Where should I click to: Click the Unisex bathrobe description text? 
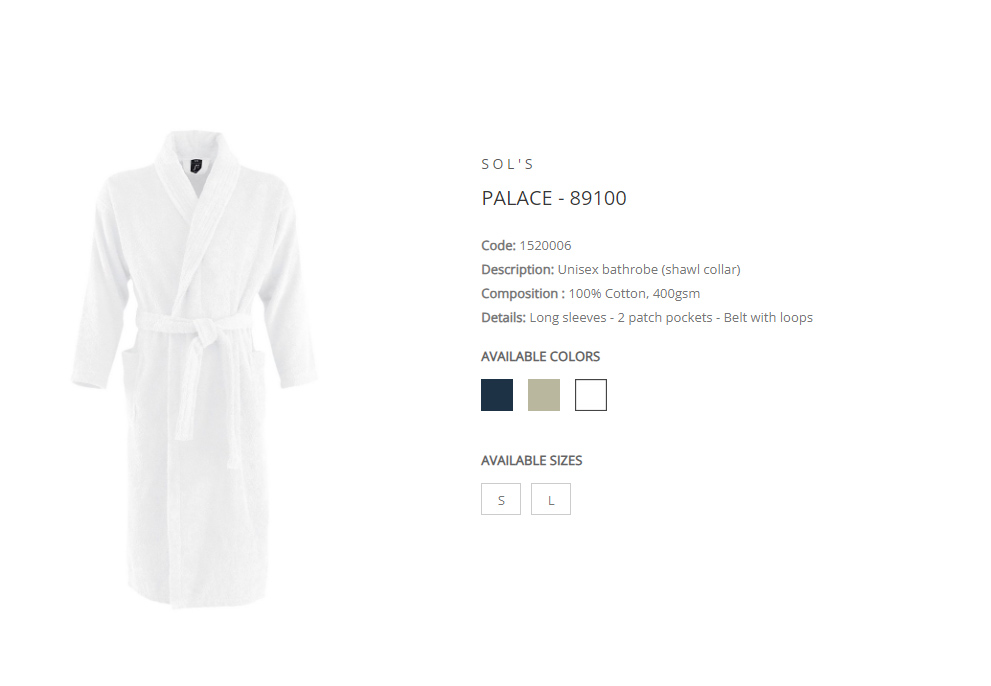pos(649,269)
